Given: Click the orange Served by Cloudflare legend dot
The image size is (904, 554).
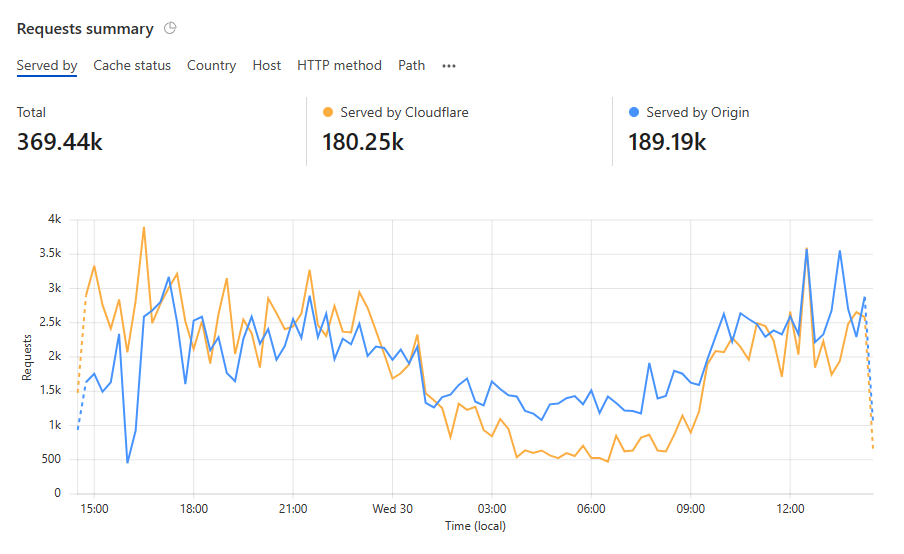Looking at the screenshot, I should 327,113.
